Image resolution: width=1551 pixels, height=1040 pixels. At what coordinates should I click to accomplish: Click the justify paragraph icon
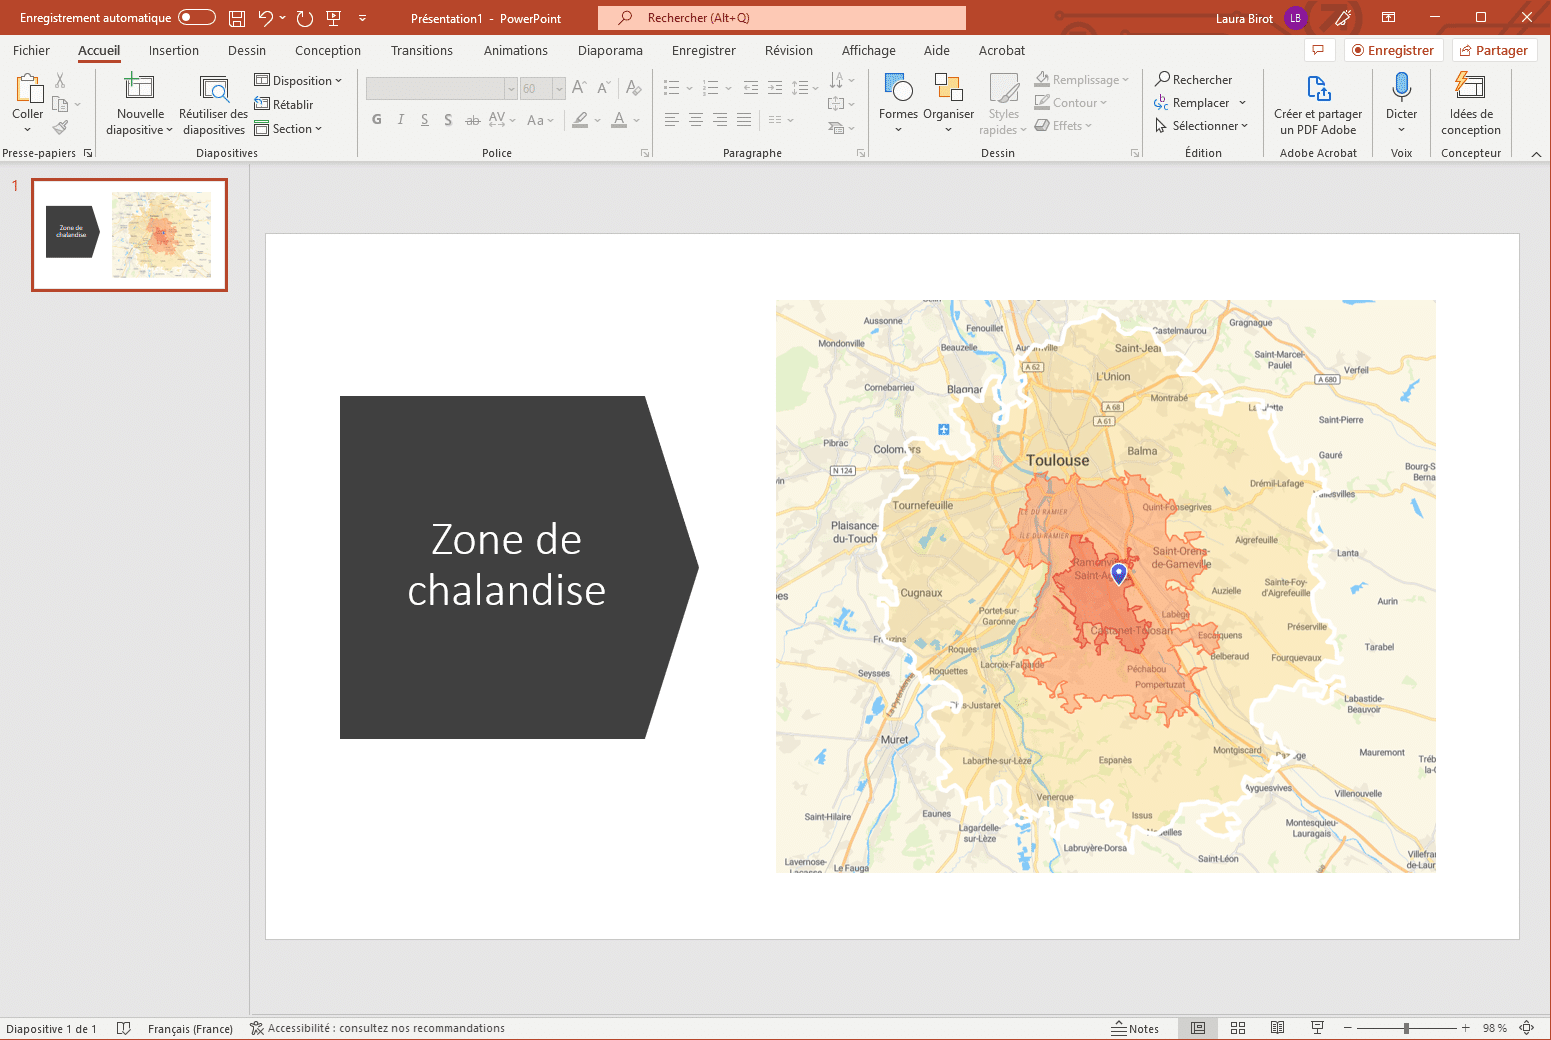744,120
